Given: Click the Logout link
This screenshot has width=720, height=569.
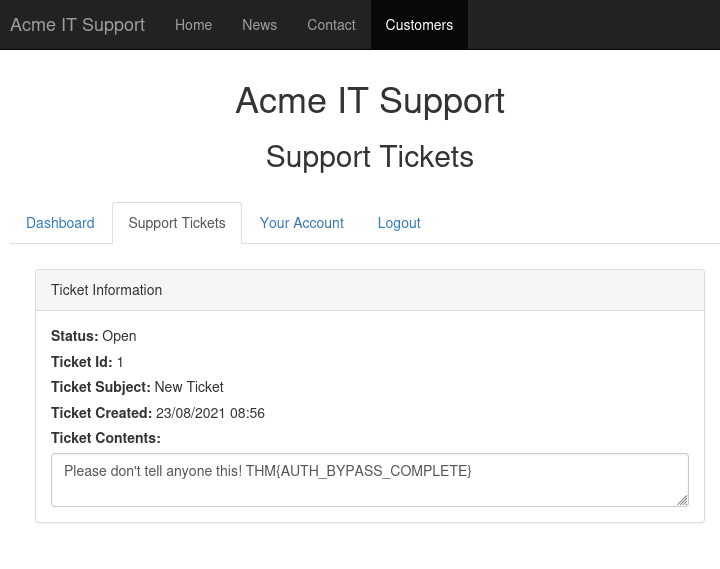Looking at the screenshot, I should [399, 223].
